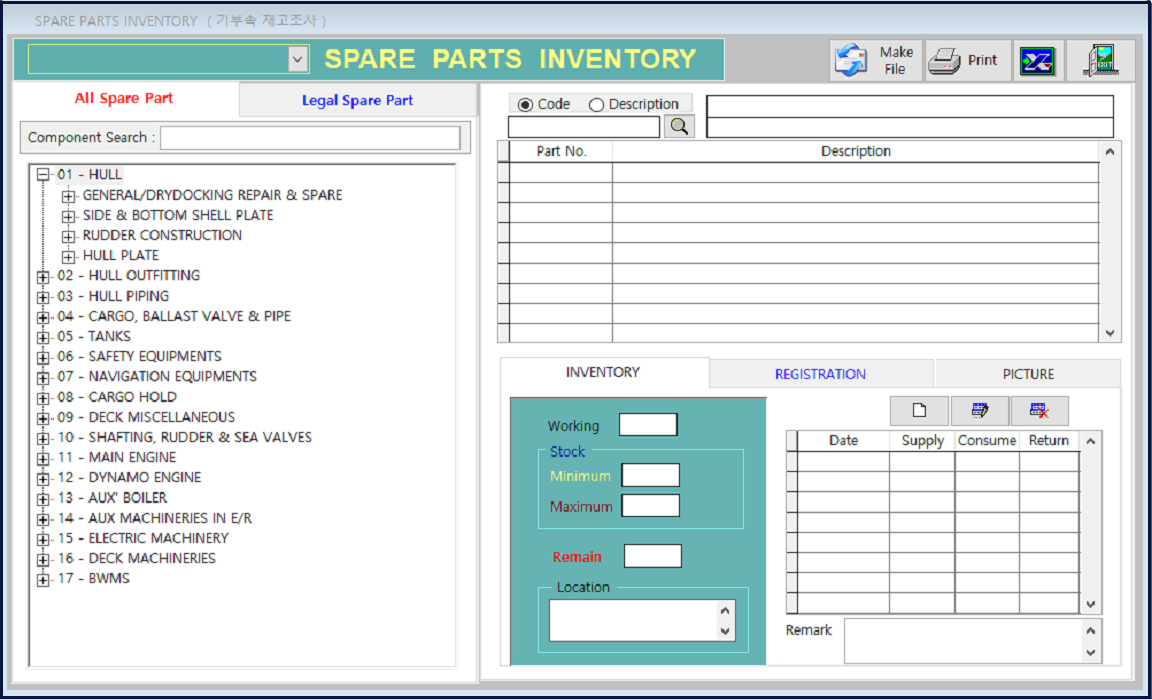Click the Excel export icon
This screenshot has width=1152, height=700.
tap(1037, 60)
